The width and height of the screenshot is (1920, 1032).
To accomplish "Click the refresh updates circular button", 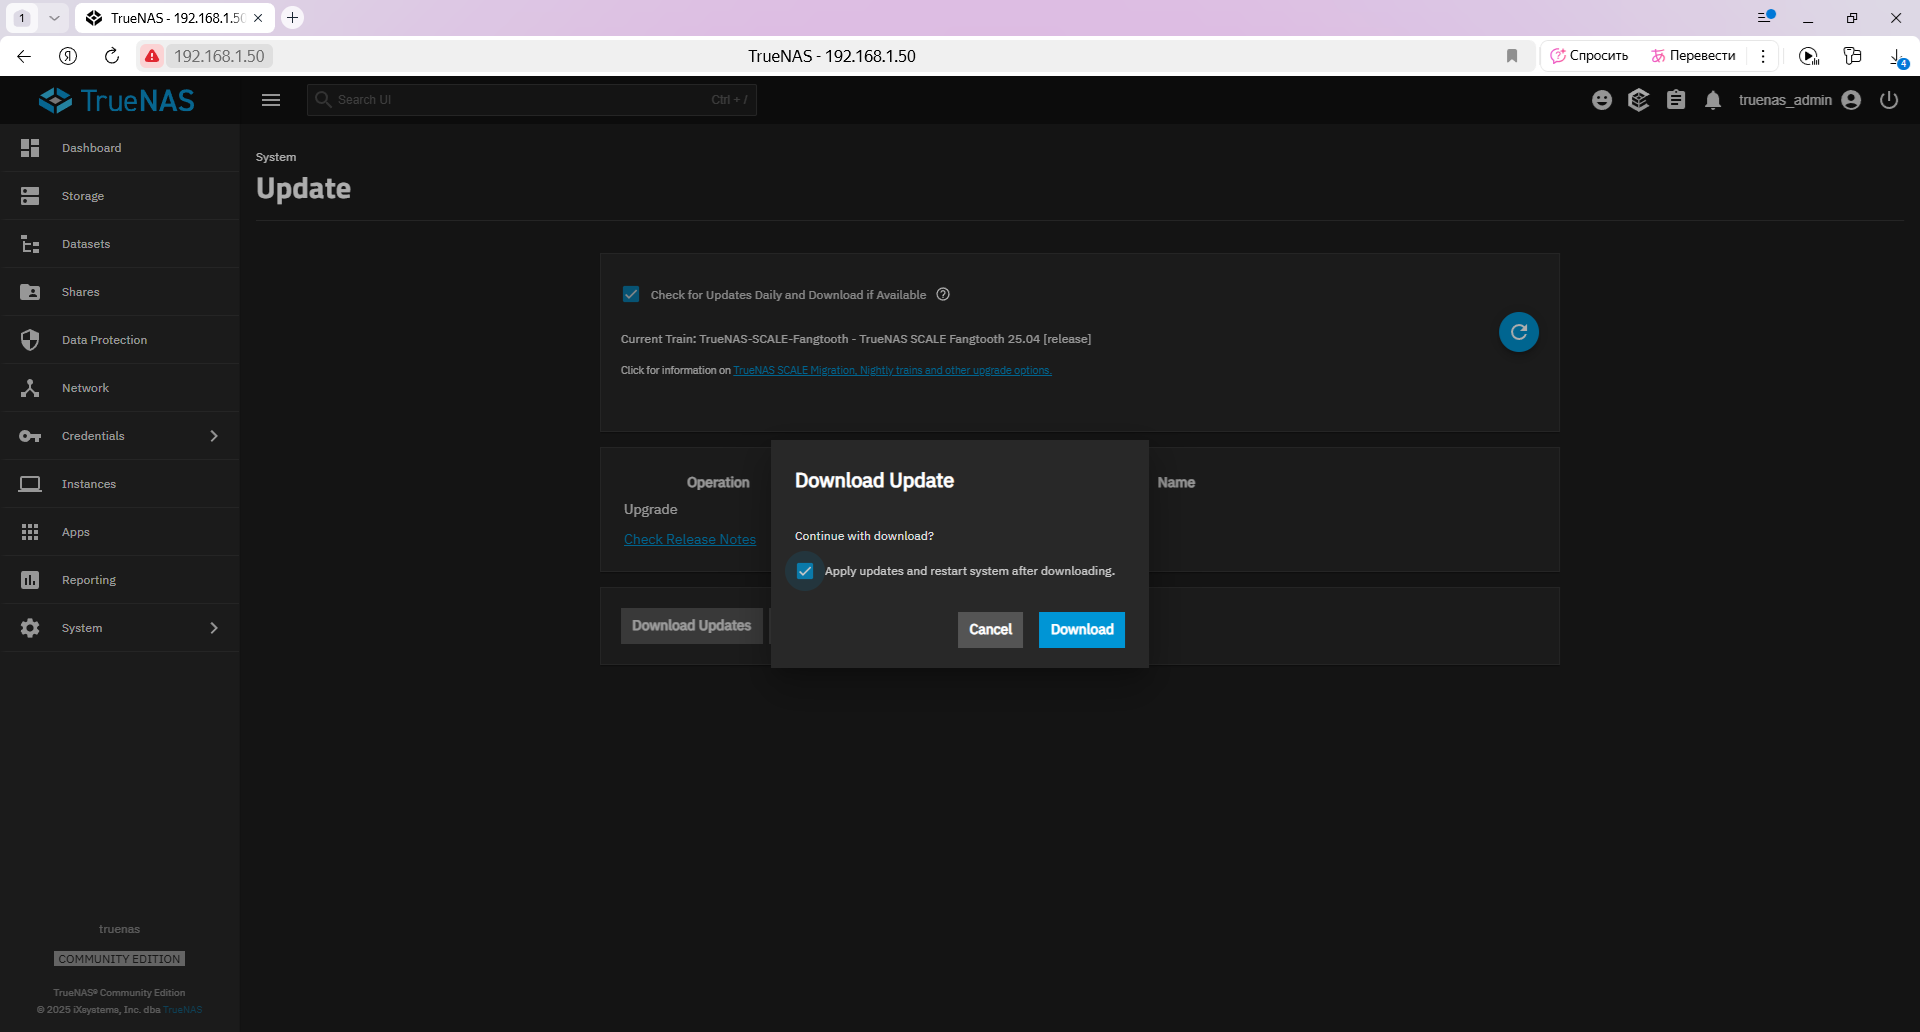I will pyautogui.click(x=1518, y=332).
